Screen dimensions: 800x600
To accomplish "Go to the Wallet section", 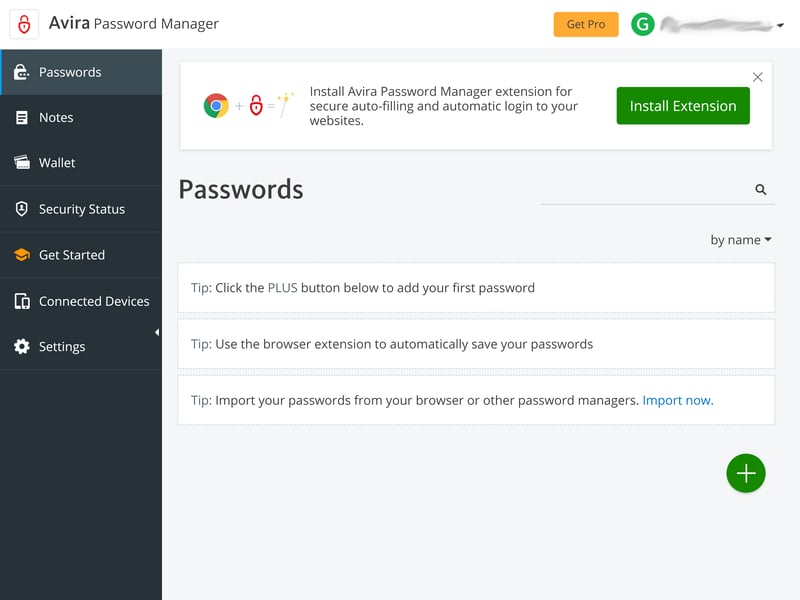I will tap(81, 163).
